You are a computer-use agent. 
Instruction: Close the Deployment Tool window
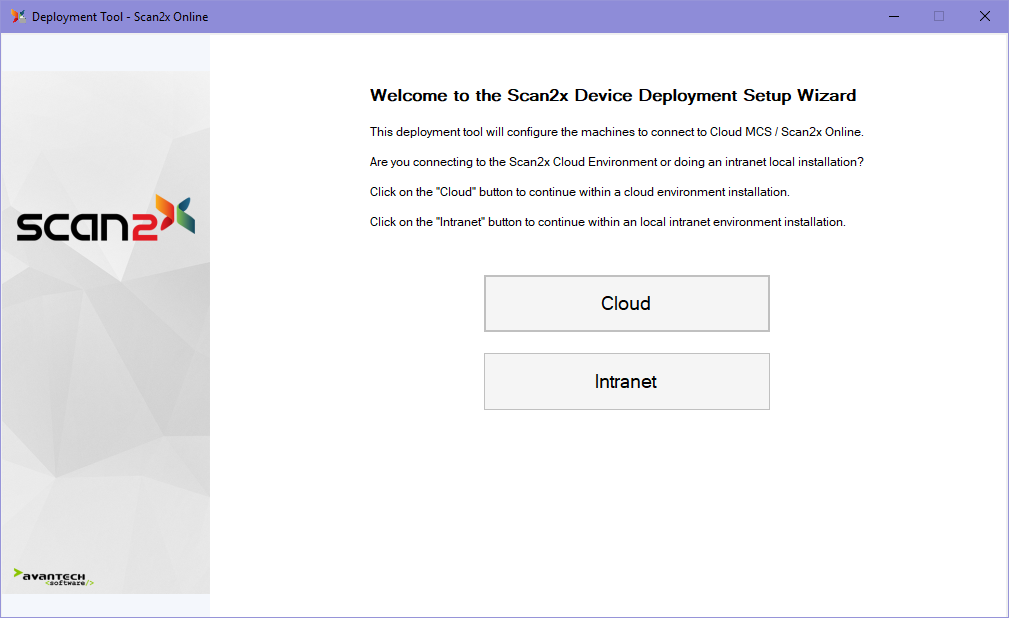985,16
